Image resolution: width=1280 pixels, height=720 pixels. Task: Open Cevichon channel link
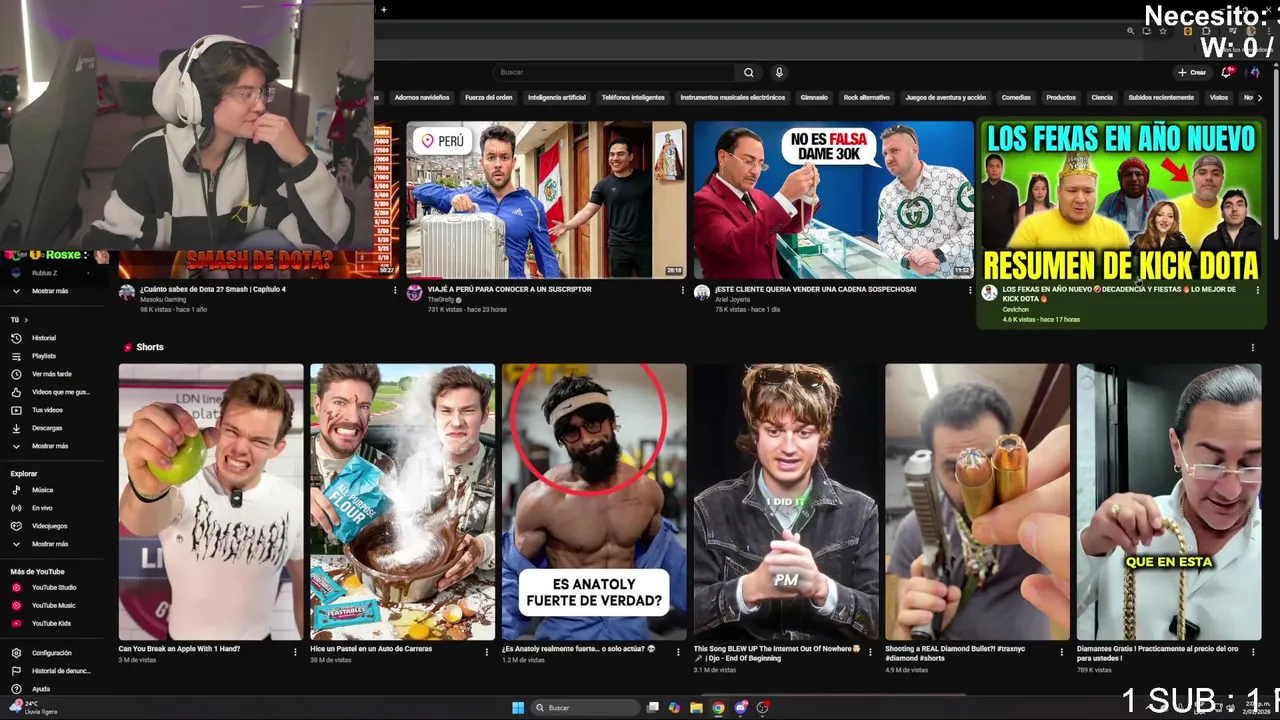pos(1016,309)
